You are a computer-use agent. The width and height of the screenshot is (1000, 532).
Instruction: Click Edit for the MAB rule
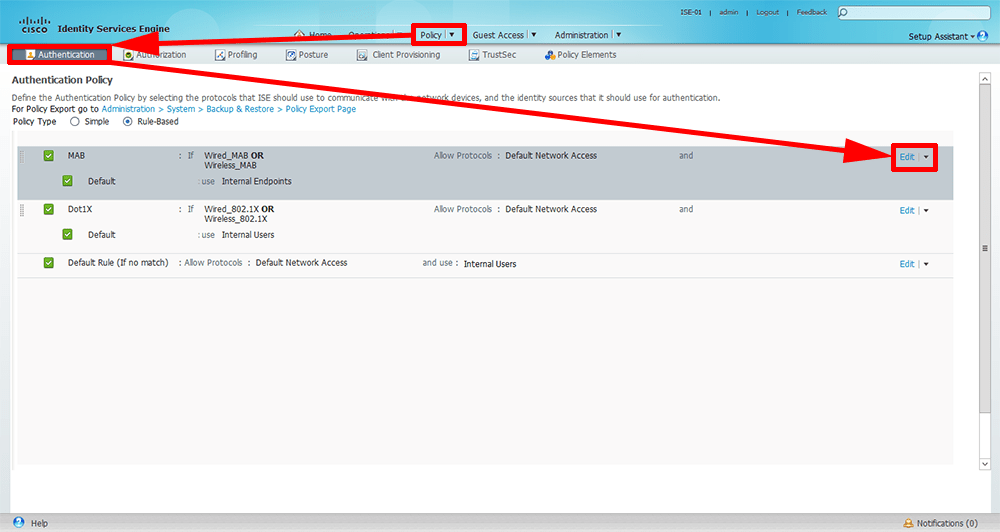point(907,157)
